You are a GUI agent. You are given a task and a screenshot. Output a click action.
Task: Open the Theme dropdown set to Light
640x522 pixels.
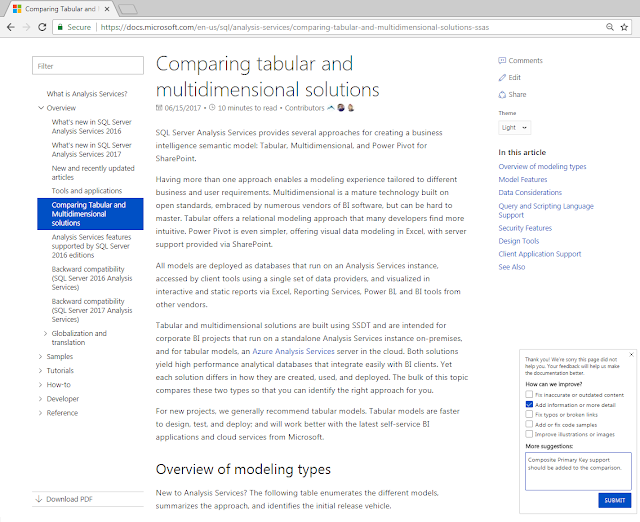tap(514, 127)
